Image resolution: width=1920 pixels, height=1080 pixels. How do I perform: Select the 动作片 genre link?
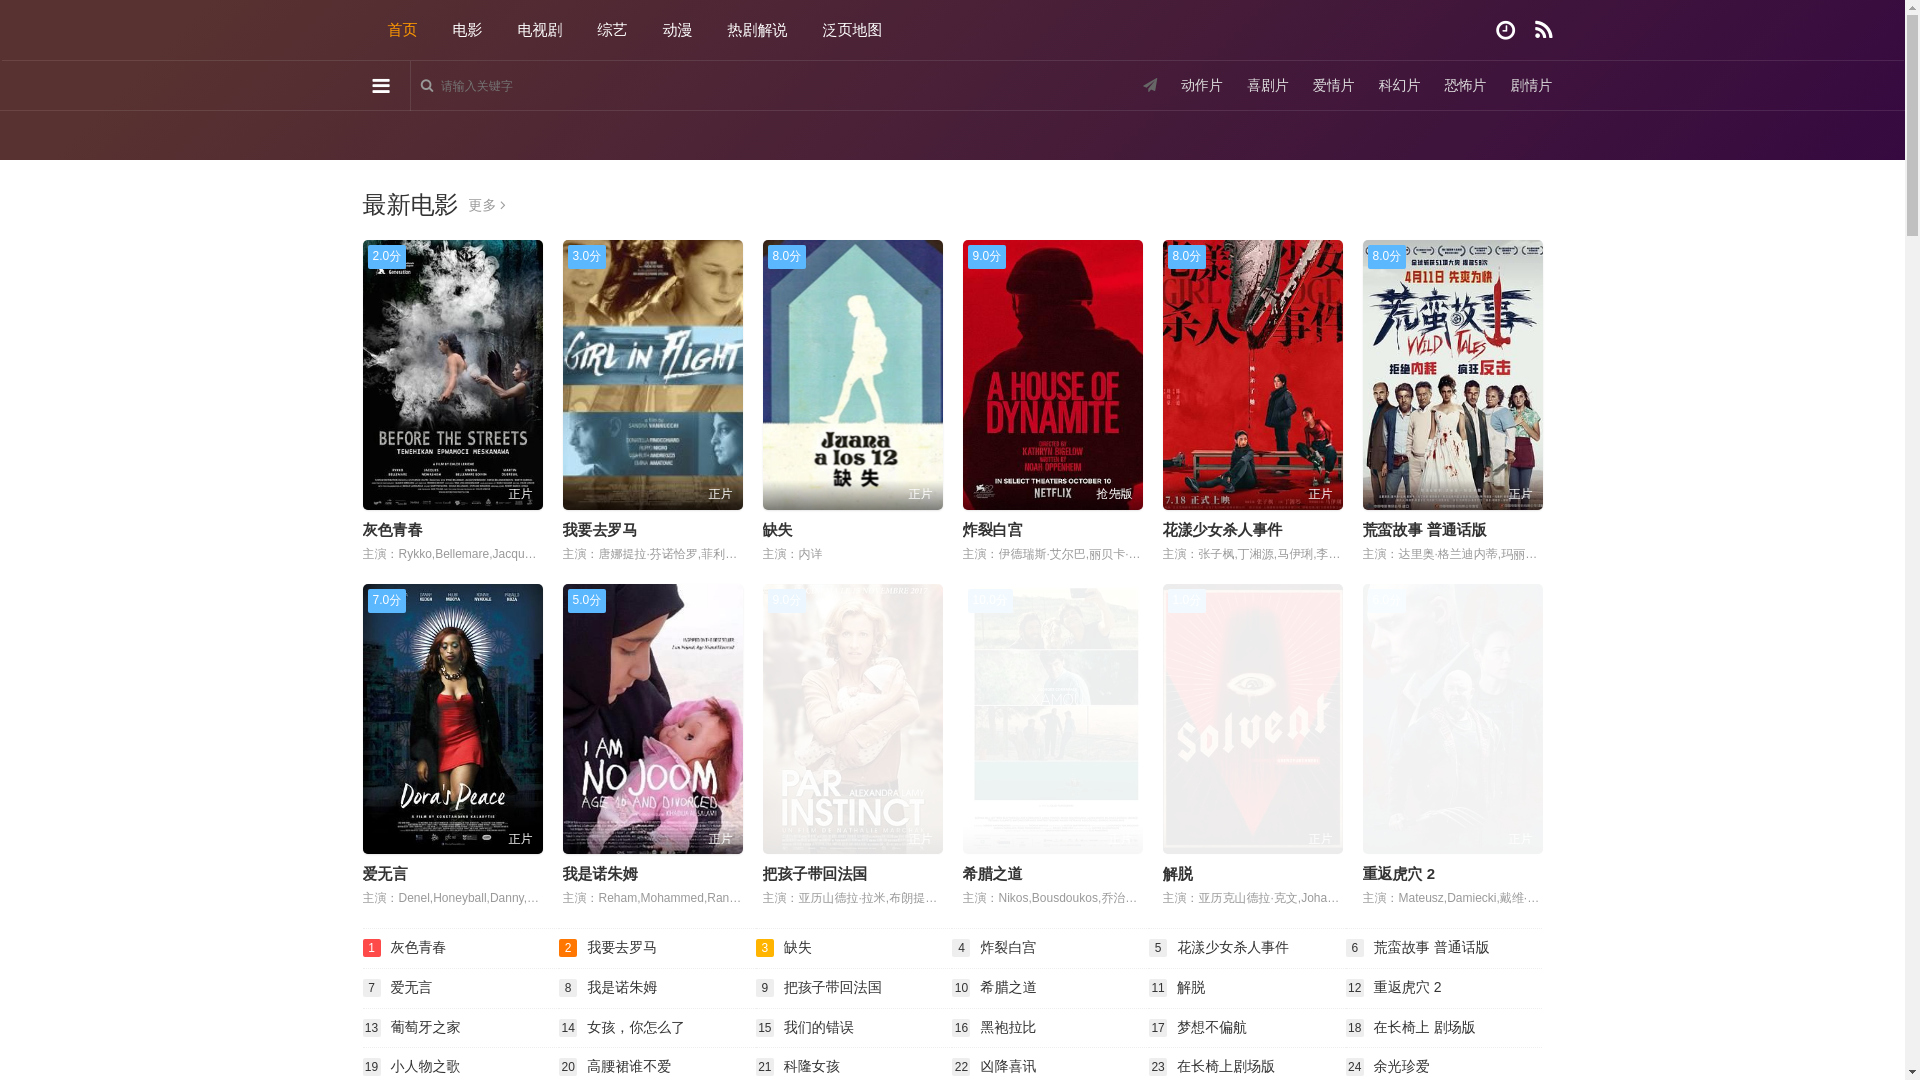[x=1201, y=86]
